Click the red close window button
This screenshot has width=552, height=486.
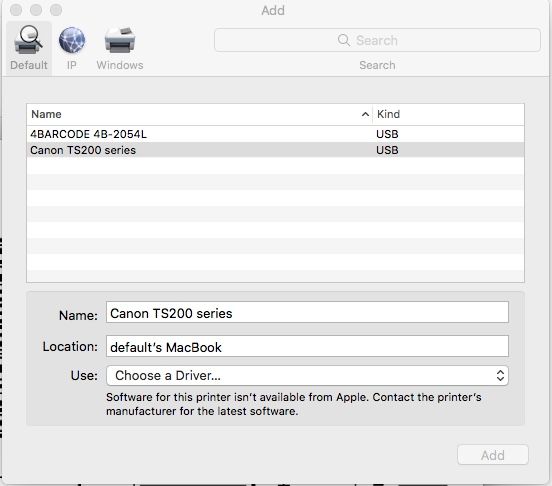pyautogui.click(x=16, y=10)
